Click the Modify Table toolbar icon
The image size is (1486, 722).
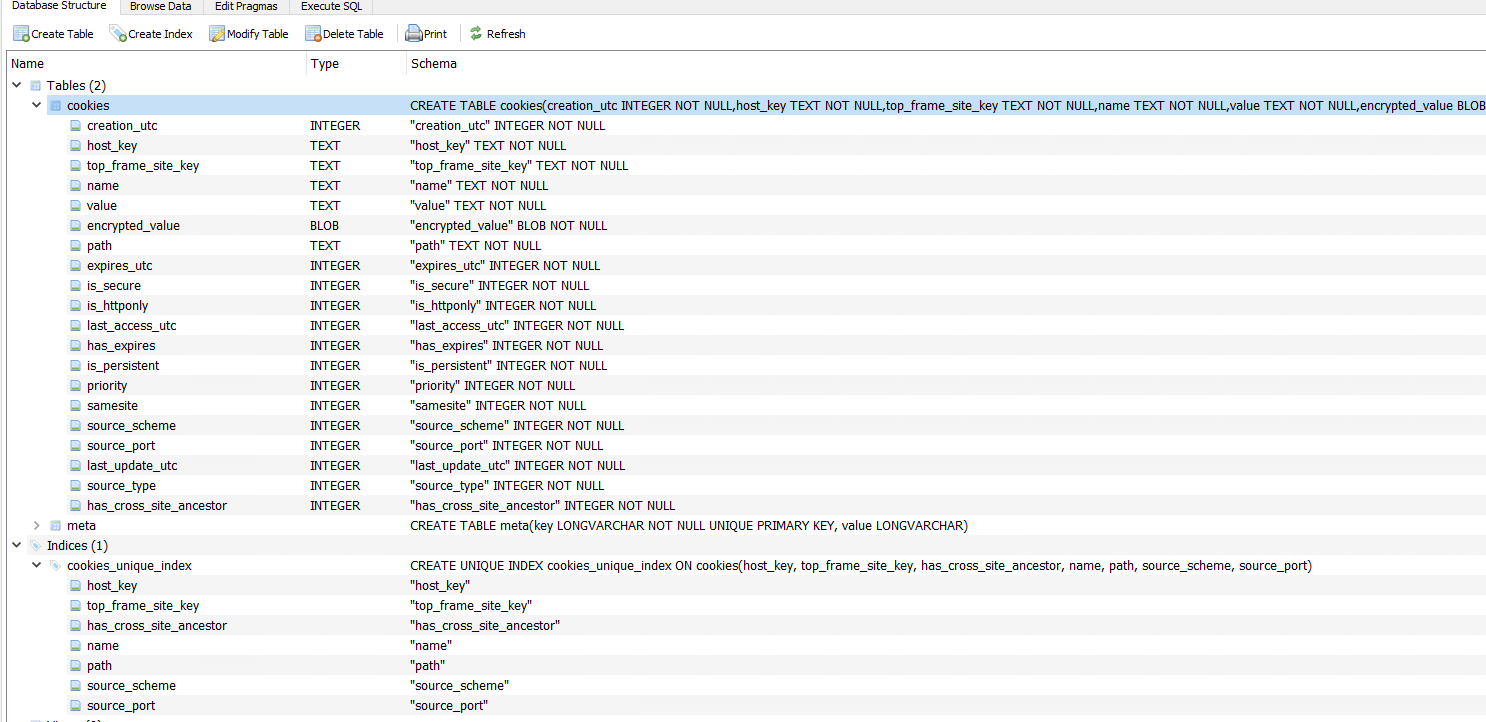point(217,34)
